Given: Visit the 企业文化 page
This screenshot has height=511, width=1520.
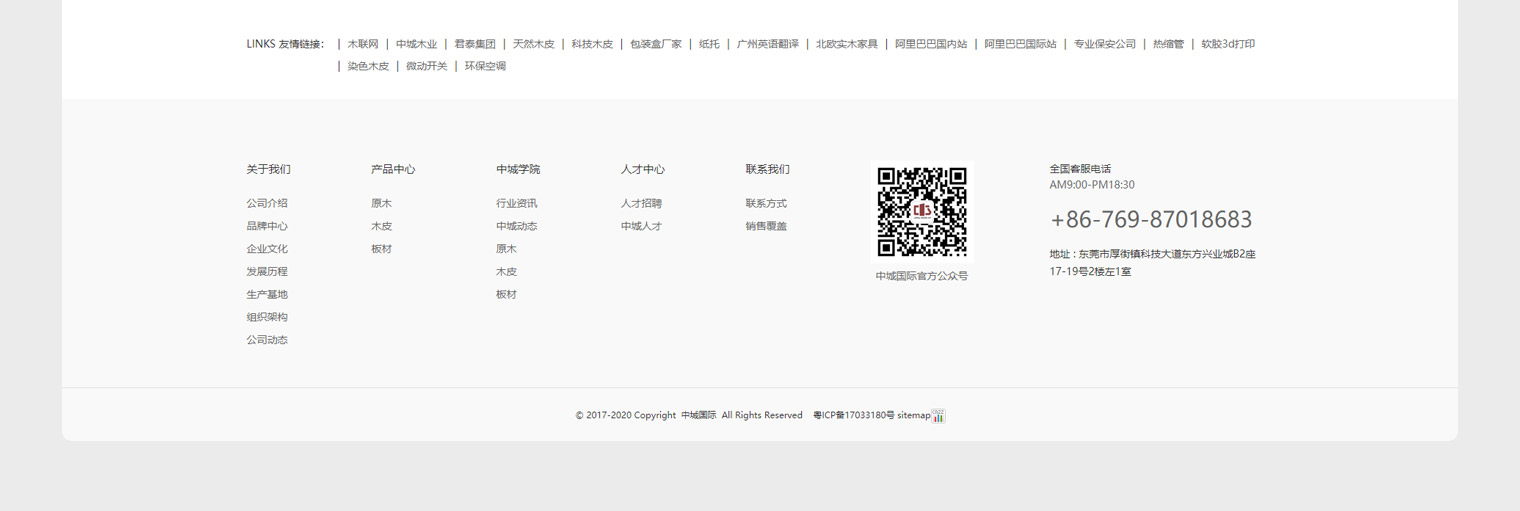Looking at the screenshot, I should [267, 249].
